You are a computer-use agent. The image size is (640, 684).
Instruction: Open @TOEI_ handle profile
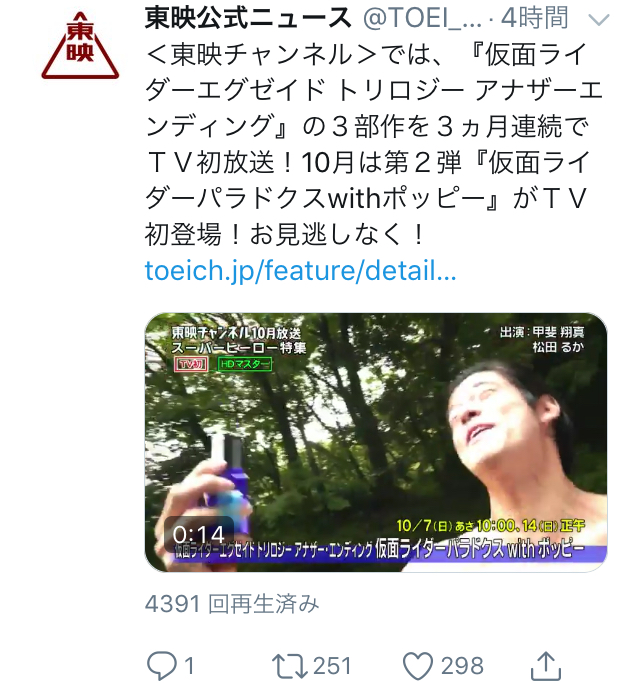point(422,18)
